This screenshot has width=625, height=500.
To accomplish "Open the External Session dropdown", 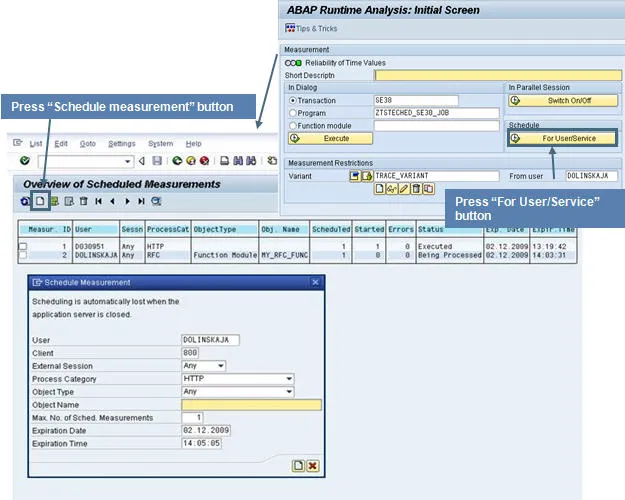I will pyautogui.click(x=220, y=366).
